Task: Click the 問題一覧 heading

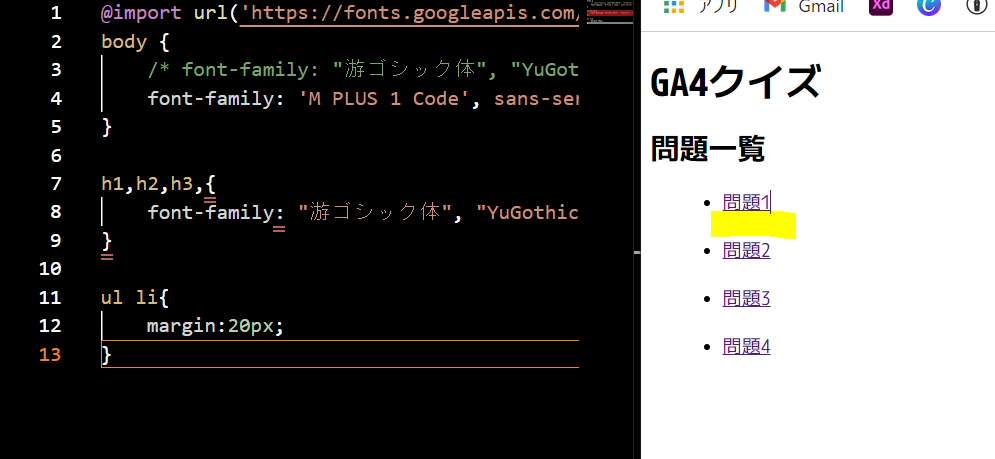Action: pyautogui.click(x=708, y=150)
